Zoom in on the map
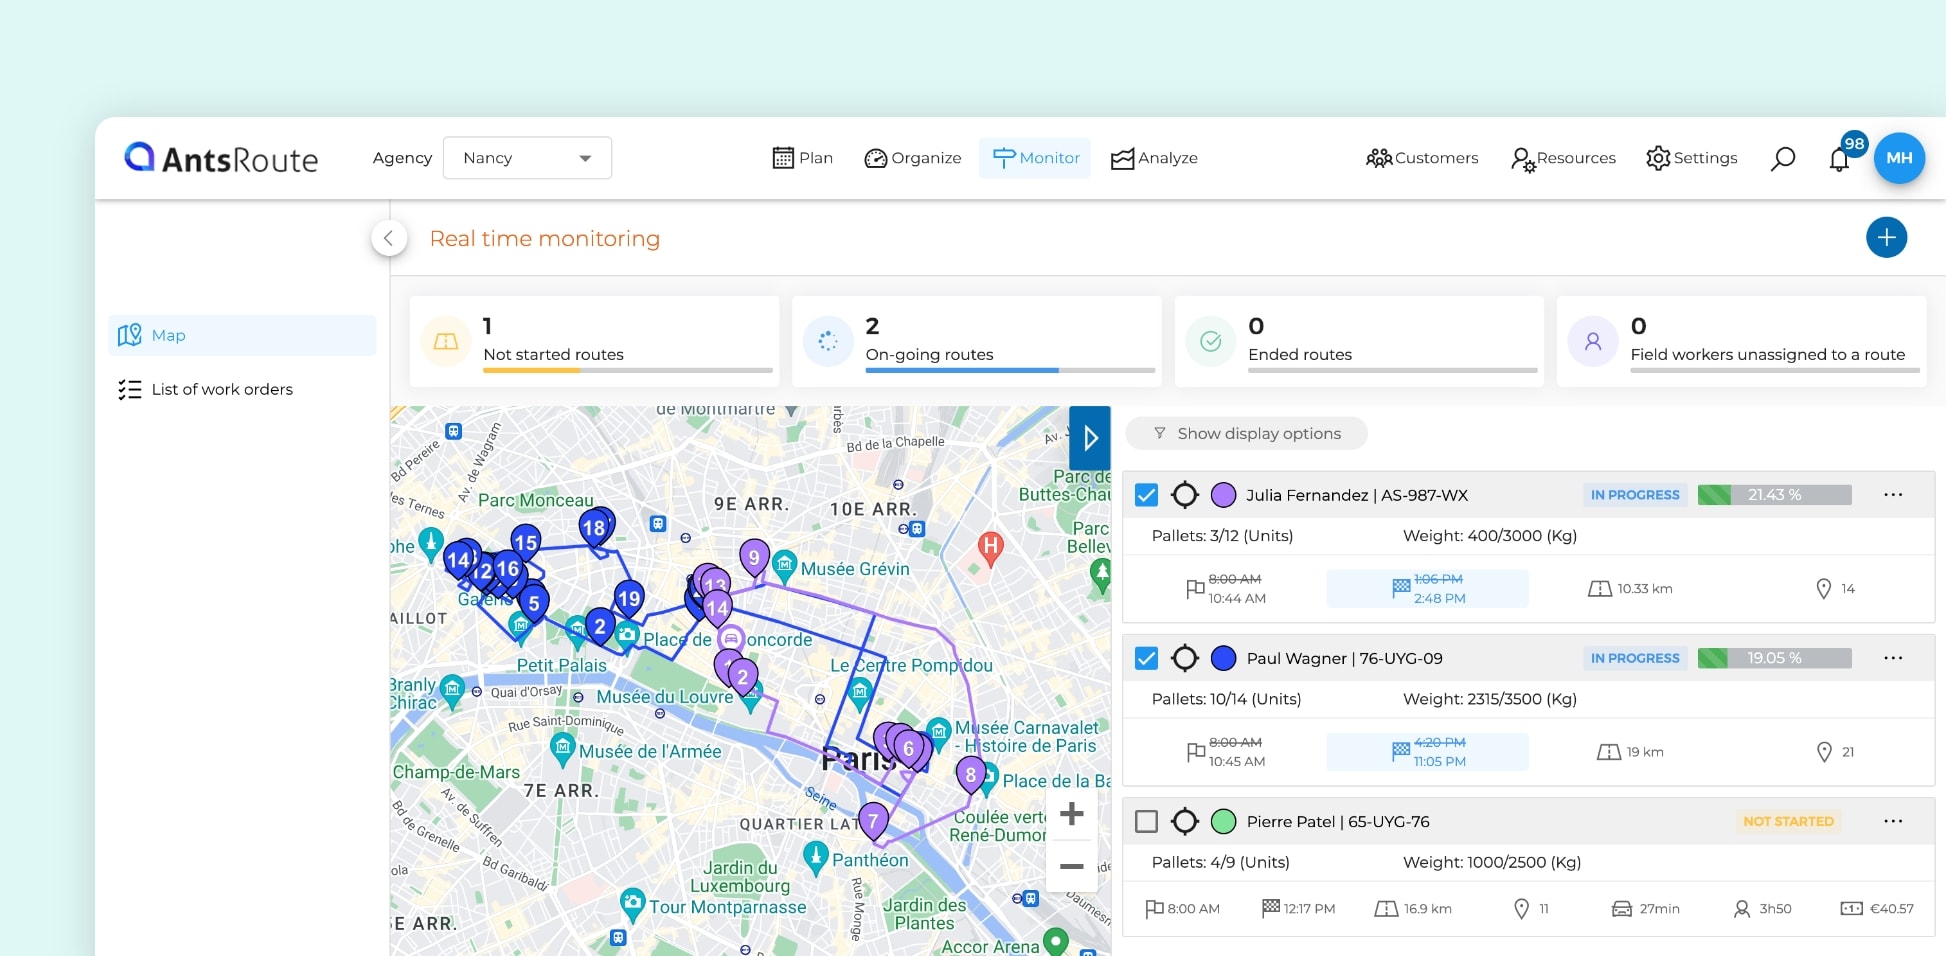The image size is (1946, 956). (x=1071, y=814)
